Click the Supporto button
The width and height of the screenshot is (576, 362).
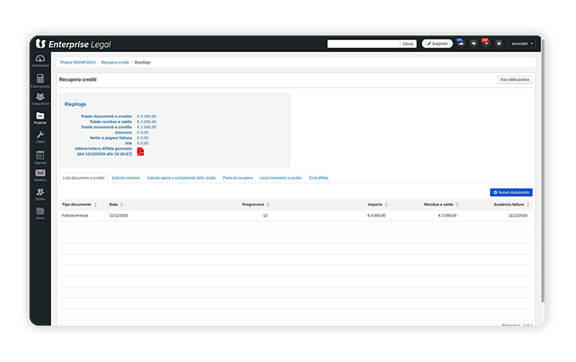pyautogui.click(x=437, y=44)
